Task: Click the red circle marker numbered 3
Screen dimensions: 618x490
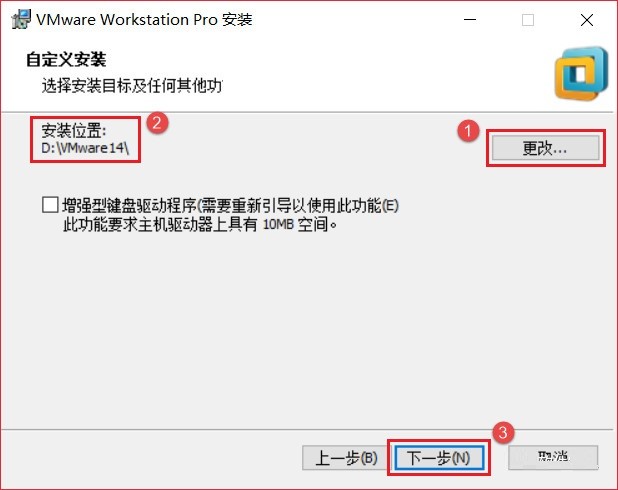Action: tap(503, 433)
